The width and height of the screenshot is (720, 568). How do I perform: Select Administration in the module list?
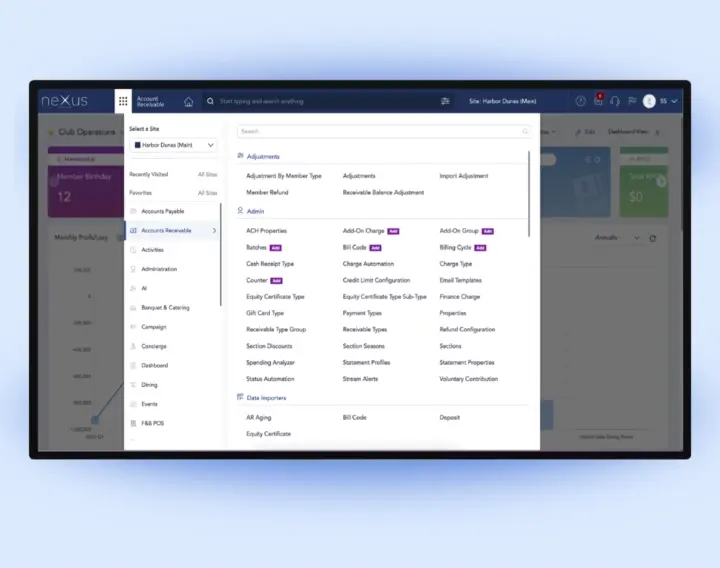(159, 269)
